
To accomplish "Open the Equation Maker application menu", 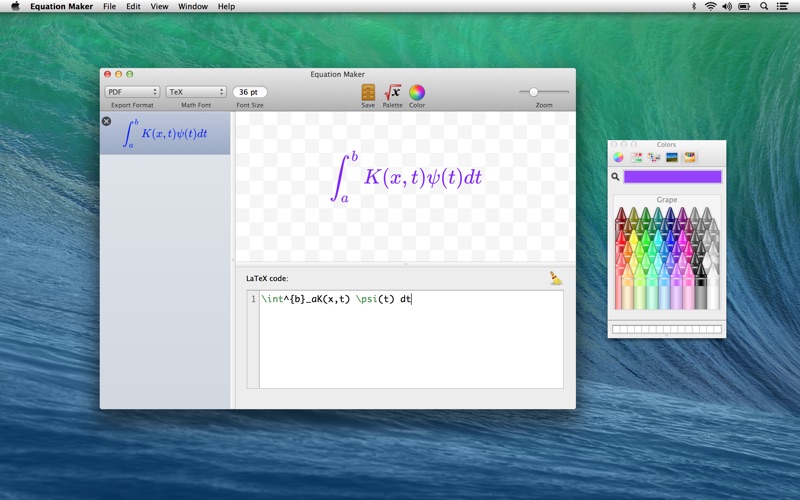I will (61, 6).
